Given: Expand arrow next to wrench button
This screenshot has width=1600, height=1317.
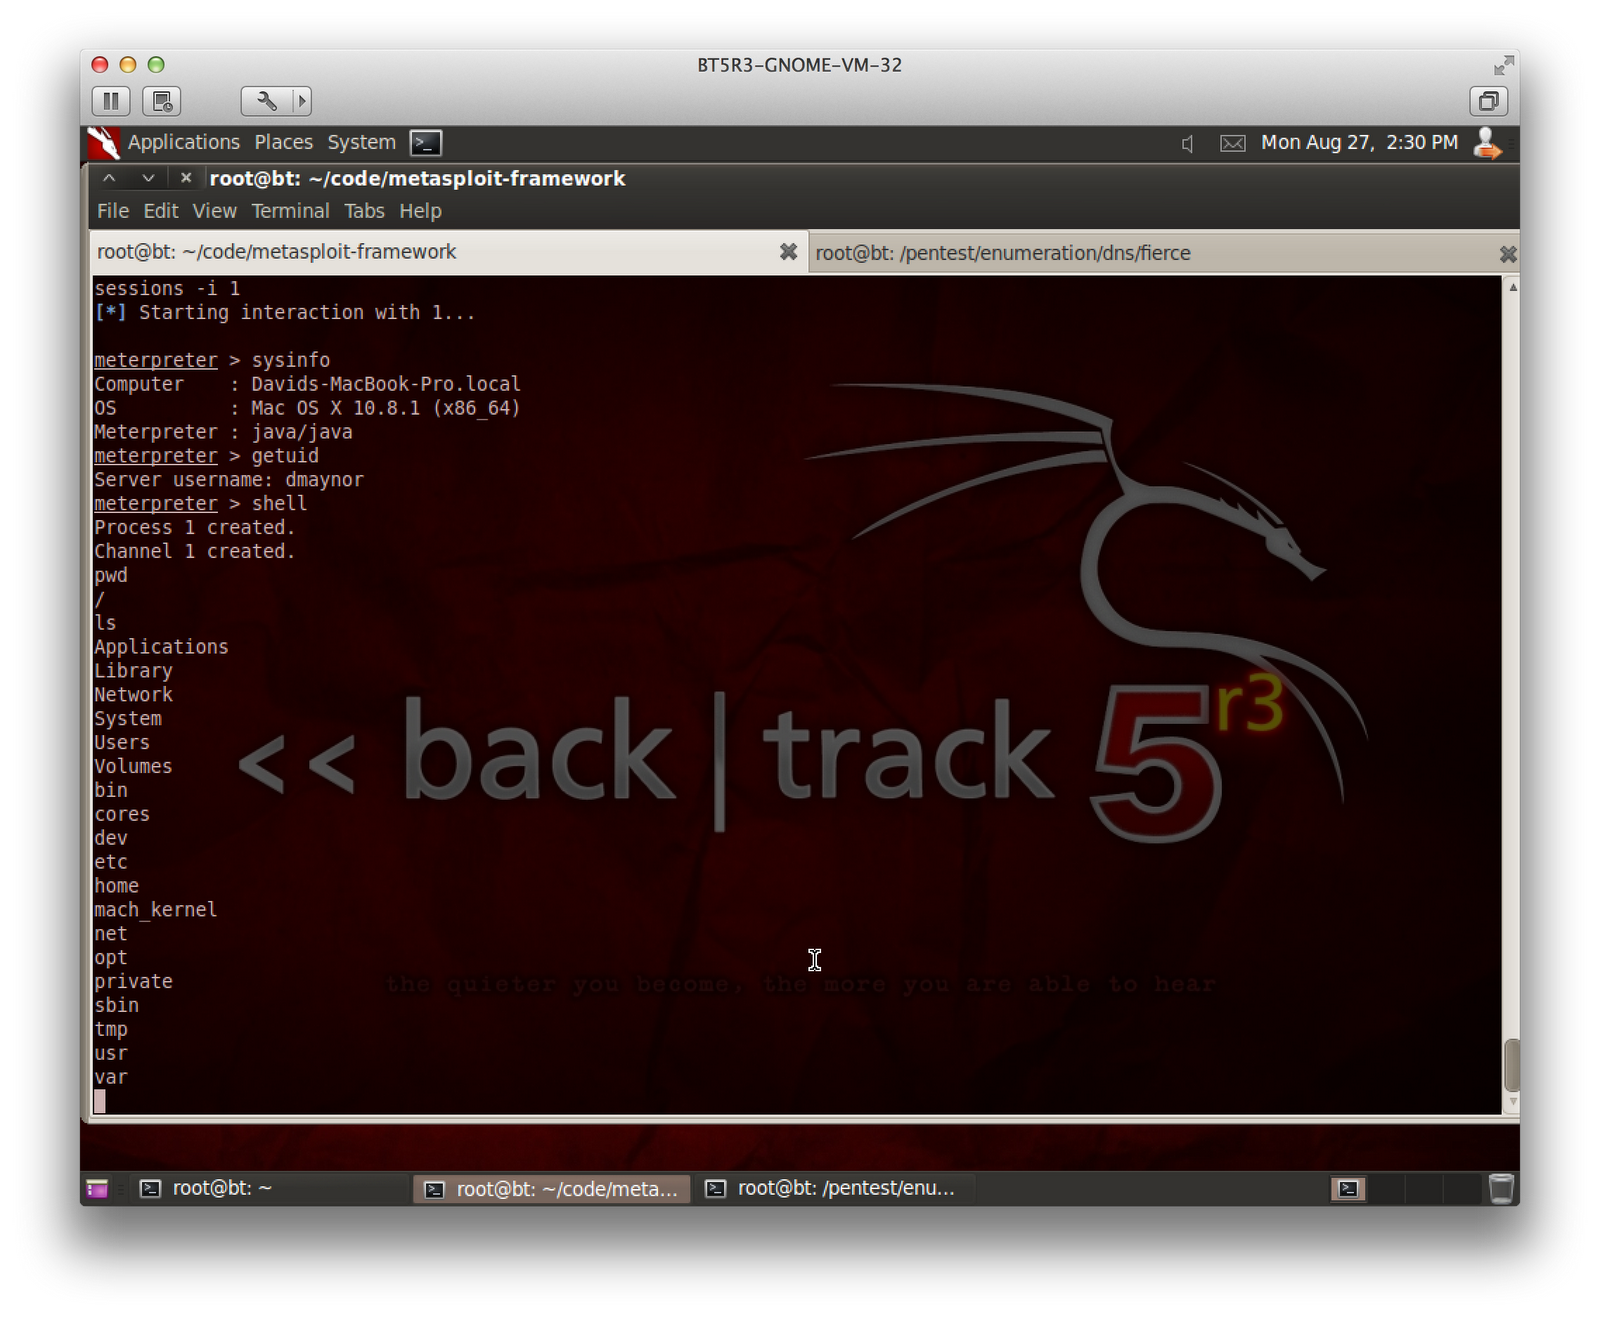Looking at the screenshot, I should coord(302,101).
